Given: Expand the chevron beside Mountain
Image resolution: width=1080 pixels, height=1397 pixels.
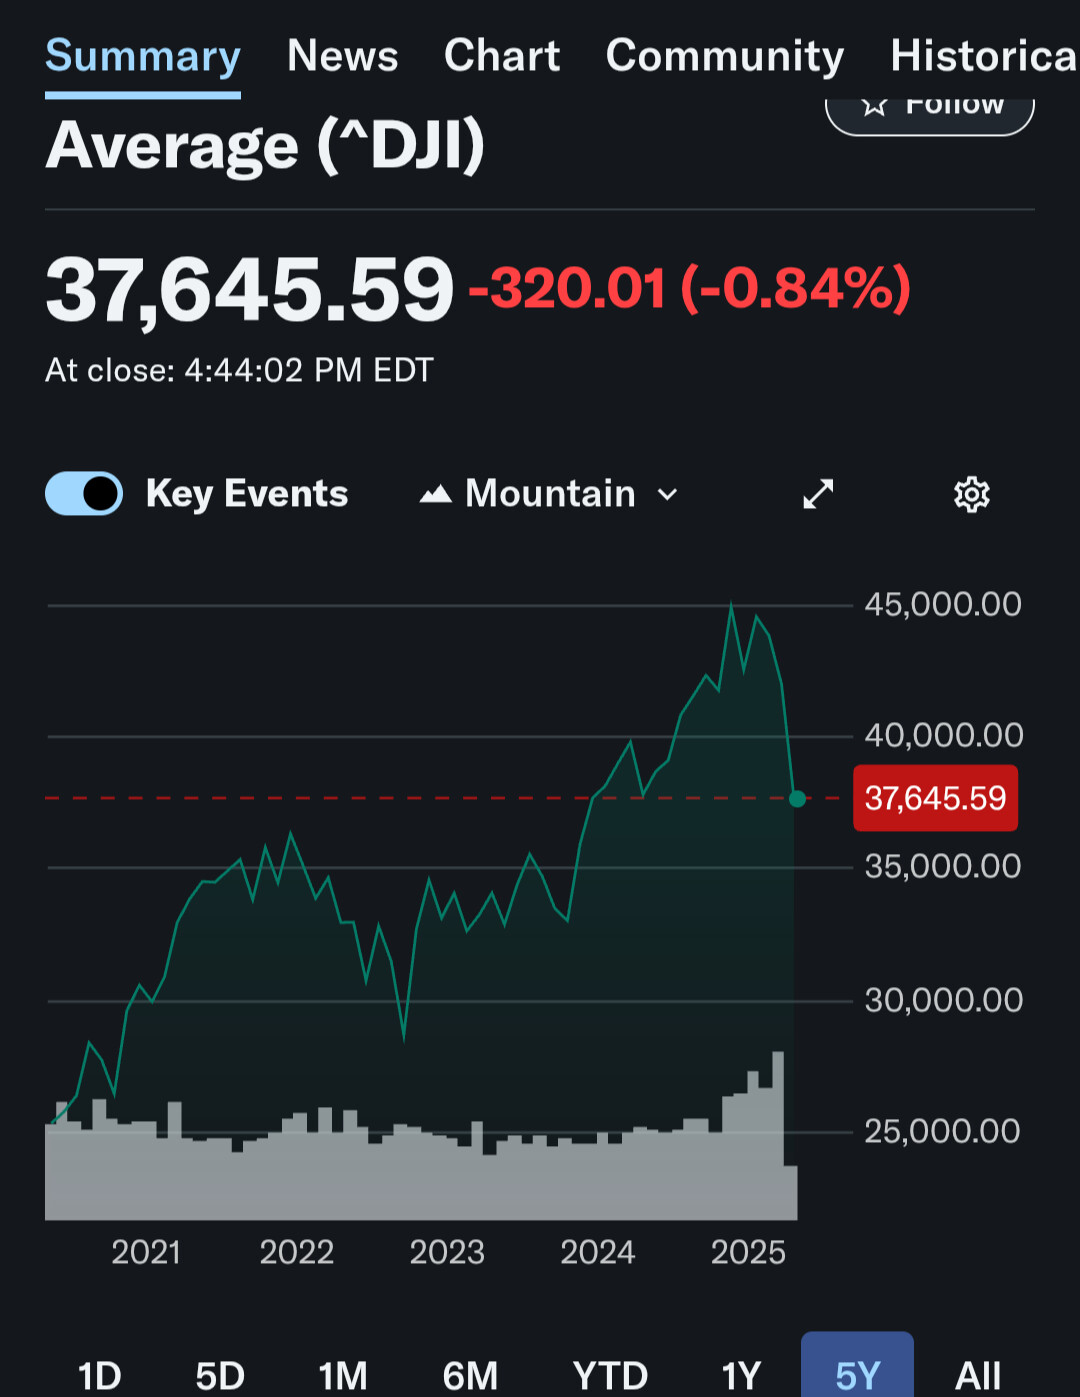Looking at the screenshot, I should point(667,494).
